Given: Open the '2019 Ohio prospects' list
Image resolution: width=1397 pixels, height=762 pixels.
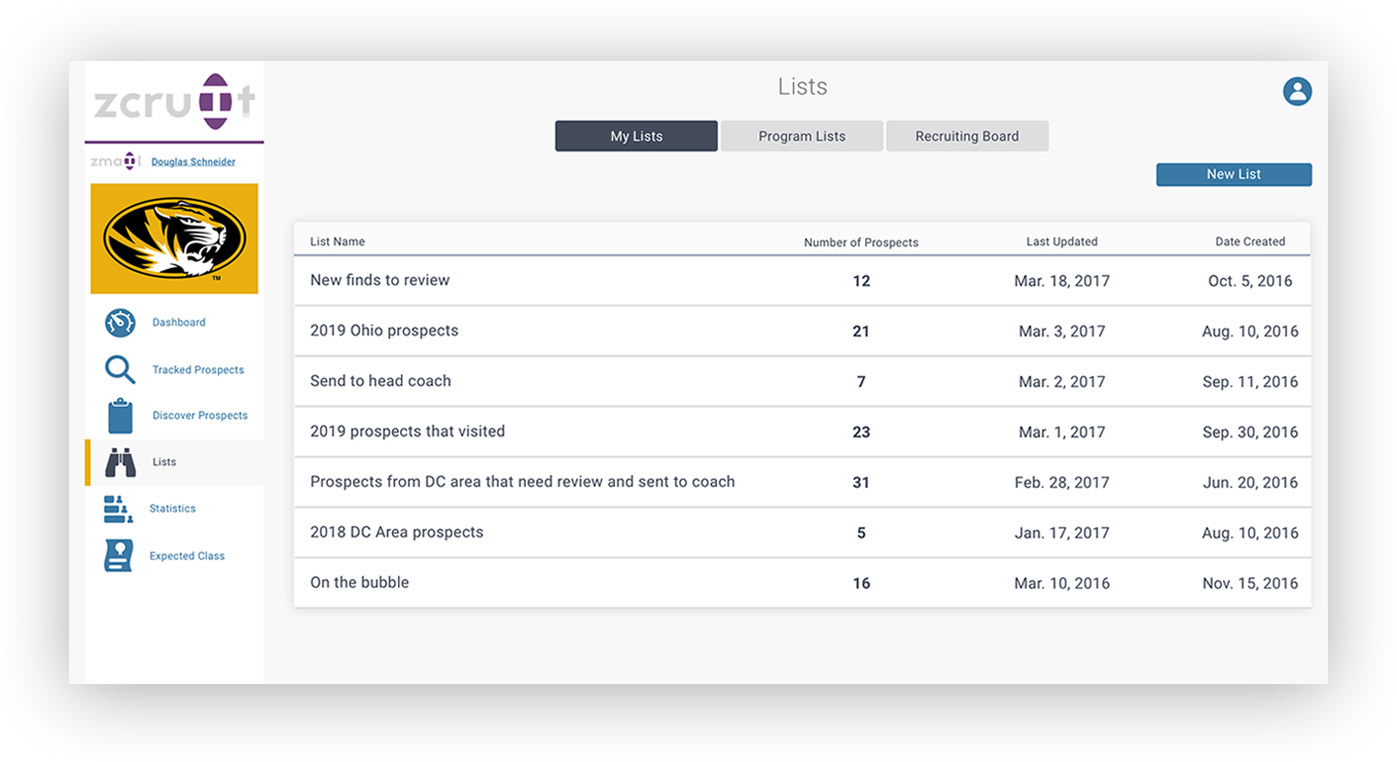Looking at the screenshot, I should (384, 330).
